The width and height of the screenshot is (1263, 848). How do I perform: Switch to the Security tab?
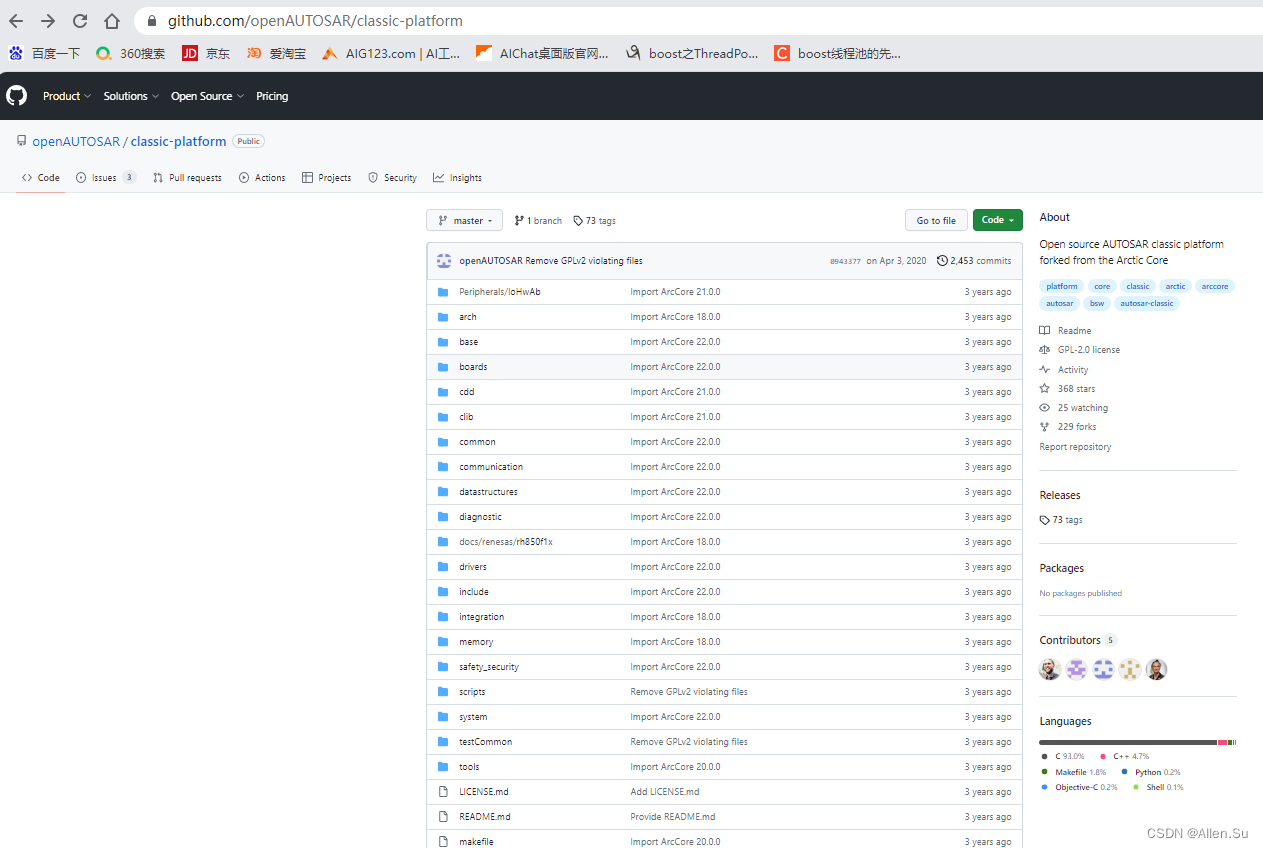(x=392, y=178)
